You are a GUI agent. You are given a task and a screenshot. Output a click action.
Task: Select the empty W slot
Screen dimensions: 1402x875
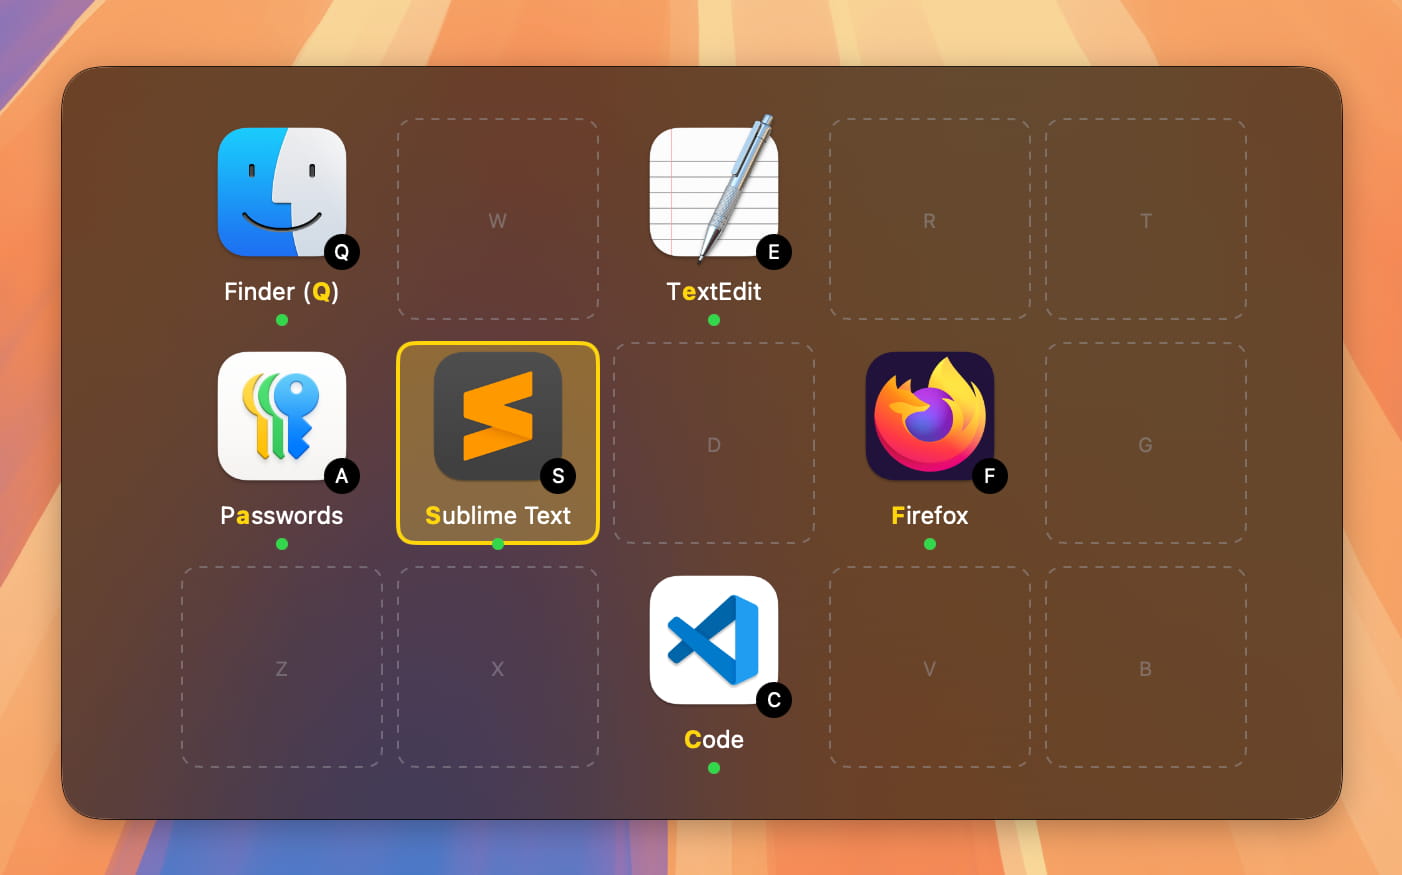coord(497,220)
